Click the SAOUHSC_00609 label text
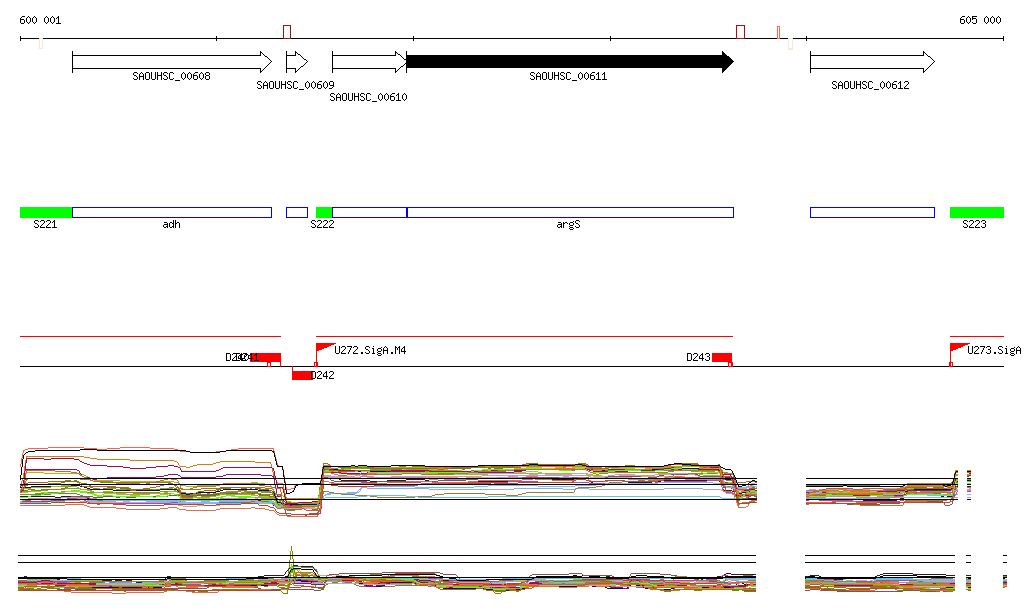The height and width of the screenshot is (611, 1024). coord(295,86)
